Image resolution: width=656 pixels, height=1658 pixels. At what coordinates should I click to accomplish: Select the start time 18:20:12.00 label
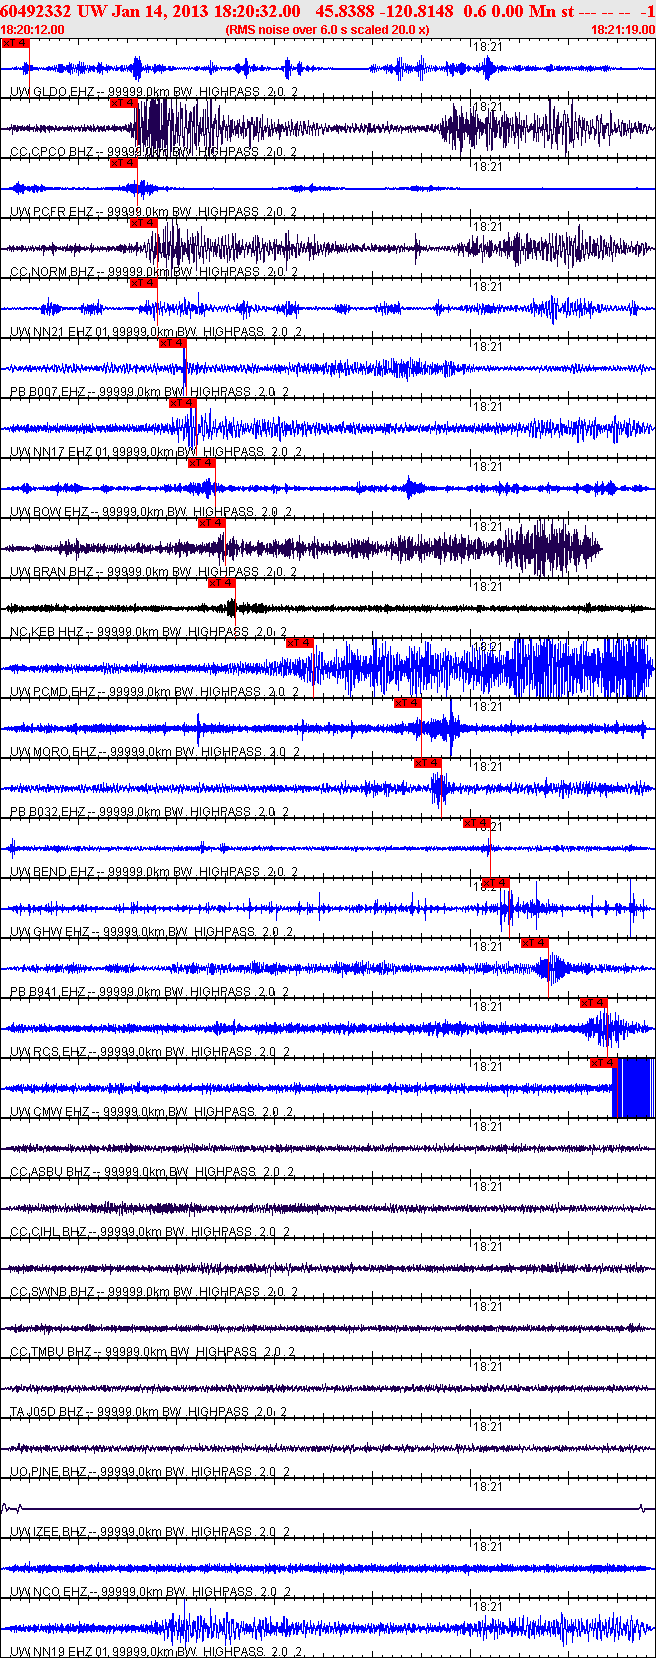coord(33,30)
